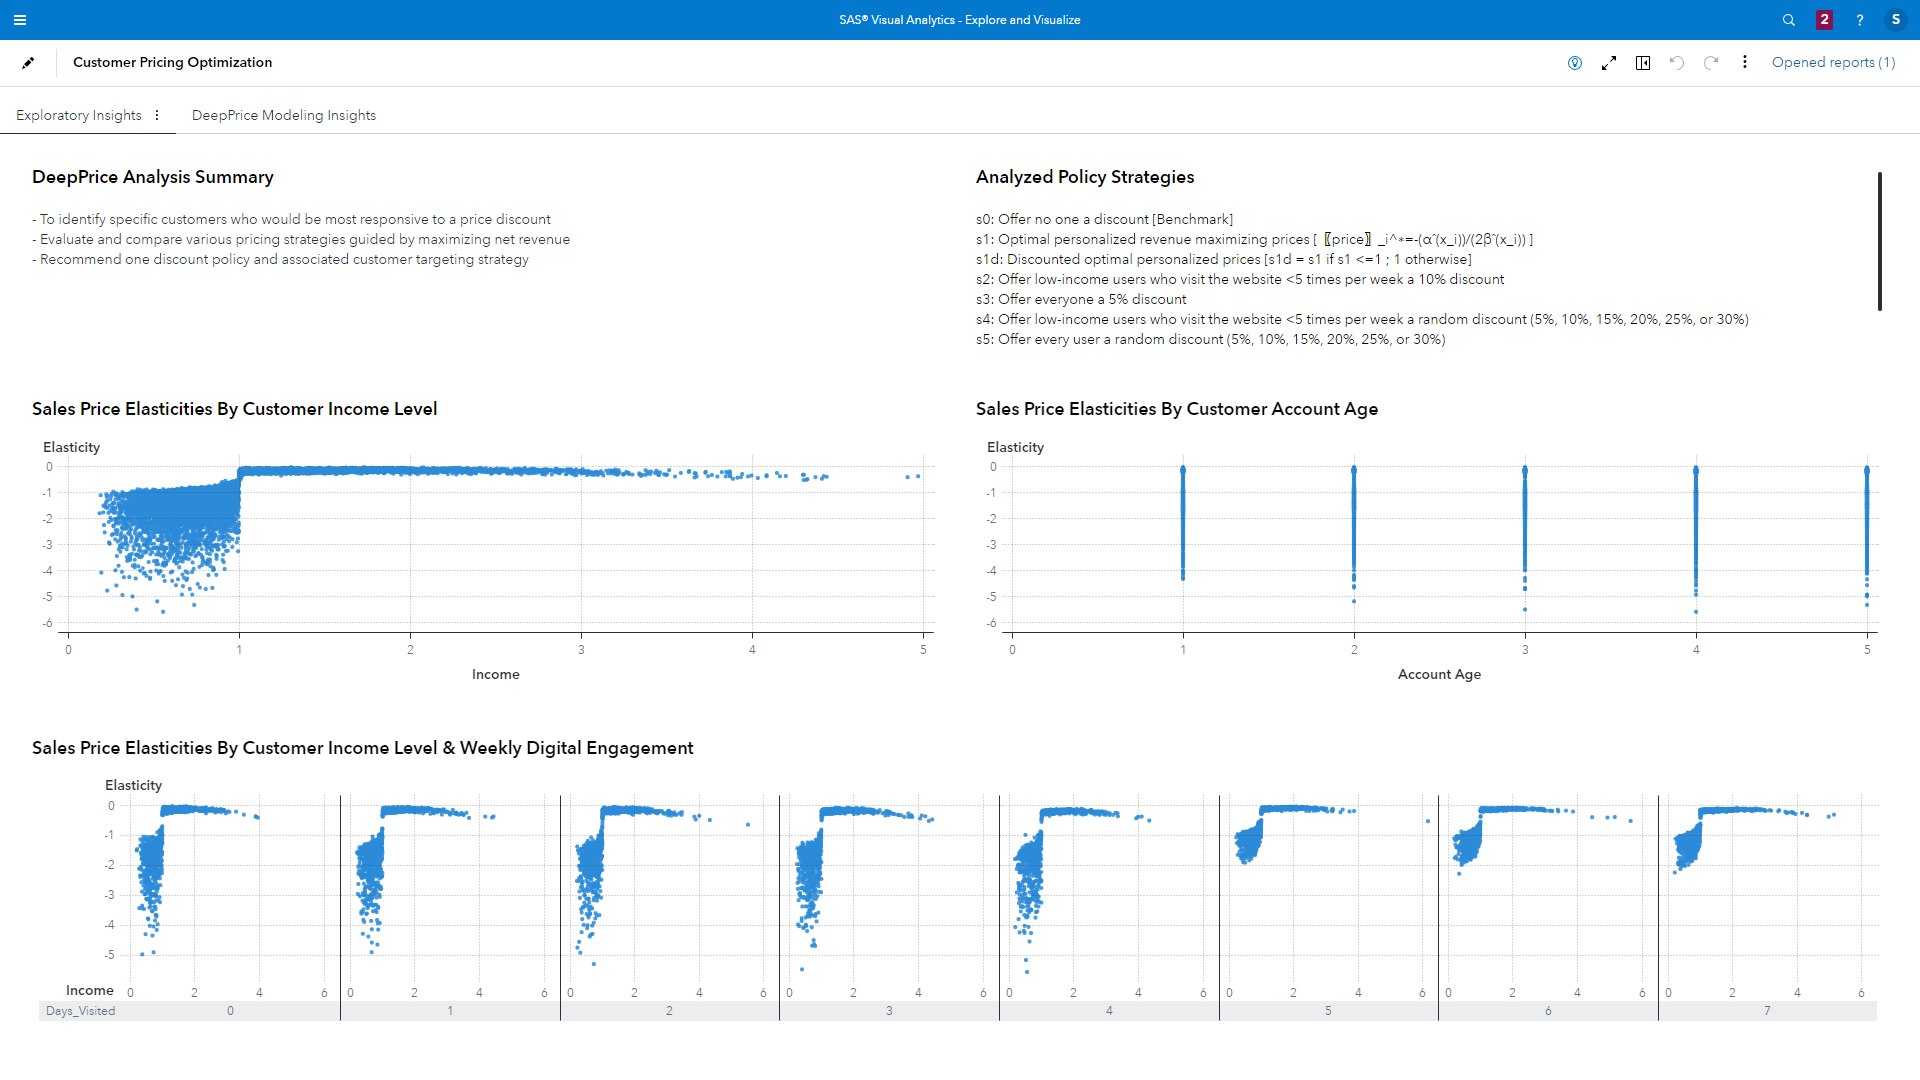Open the Opened reports (1) list
This screenshot has height=1080, width=1920.
click(x=1833, y=62)
